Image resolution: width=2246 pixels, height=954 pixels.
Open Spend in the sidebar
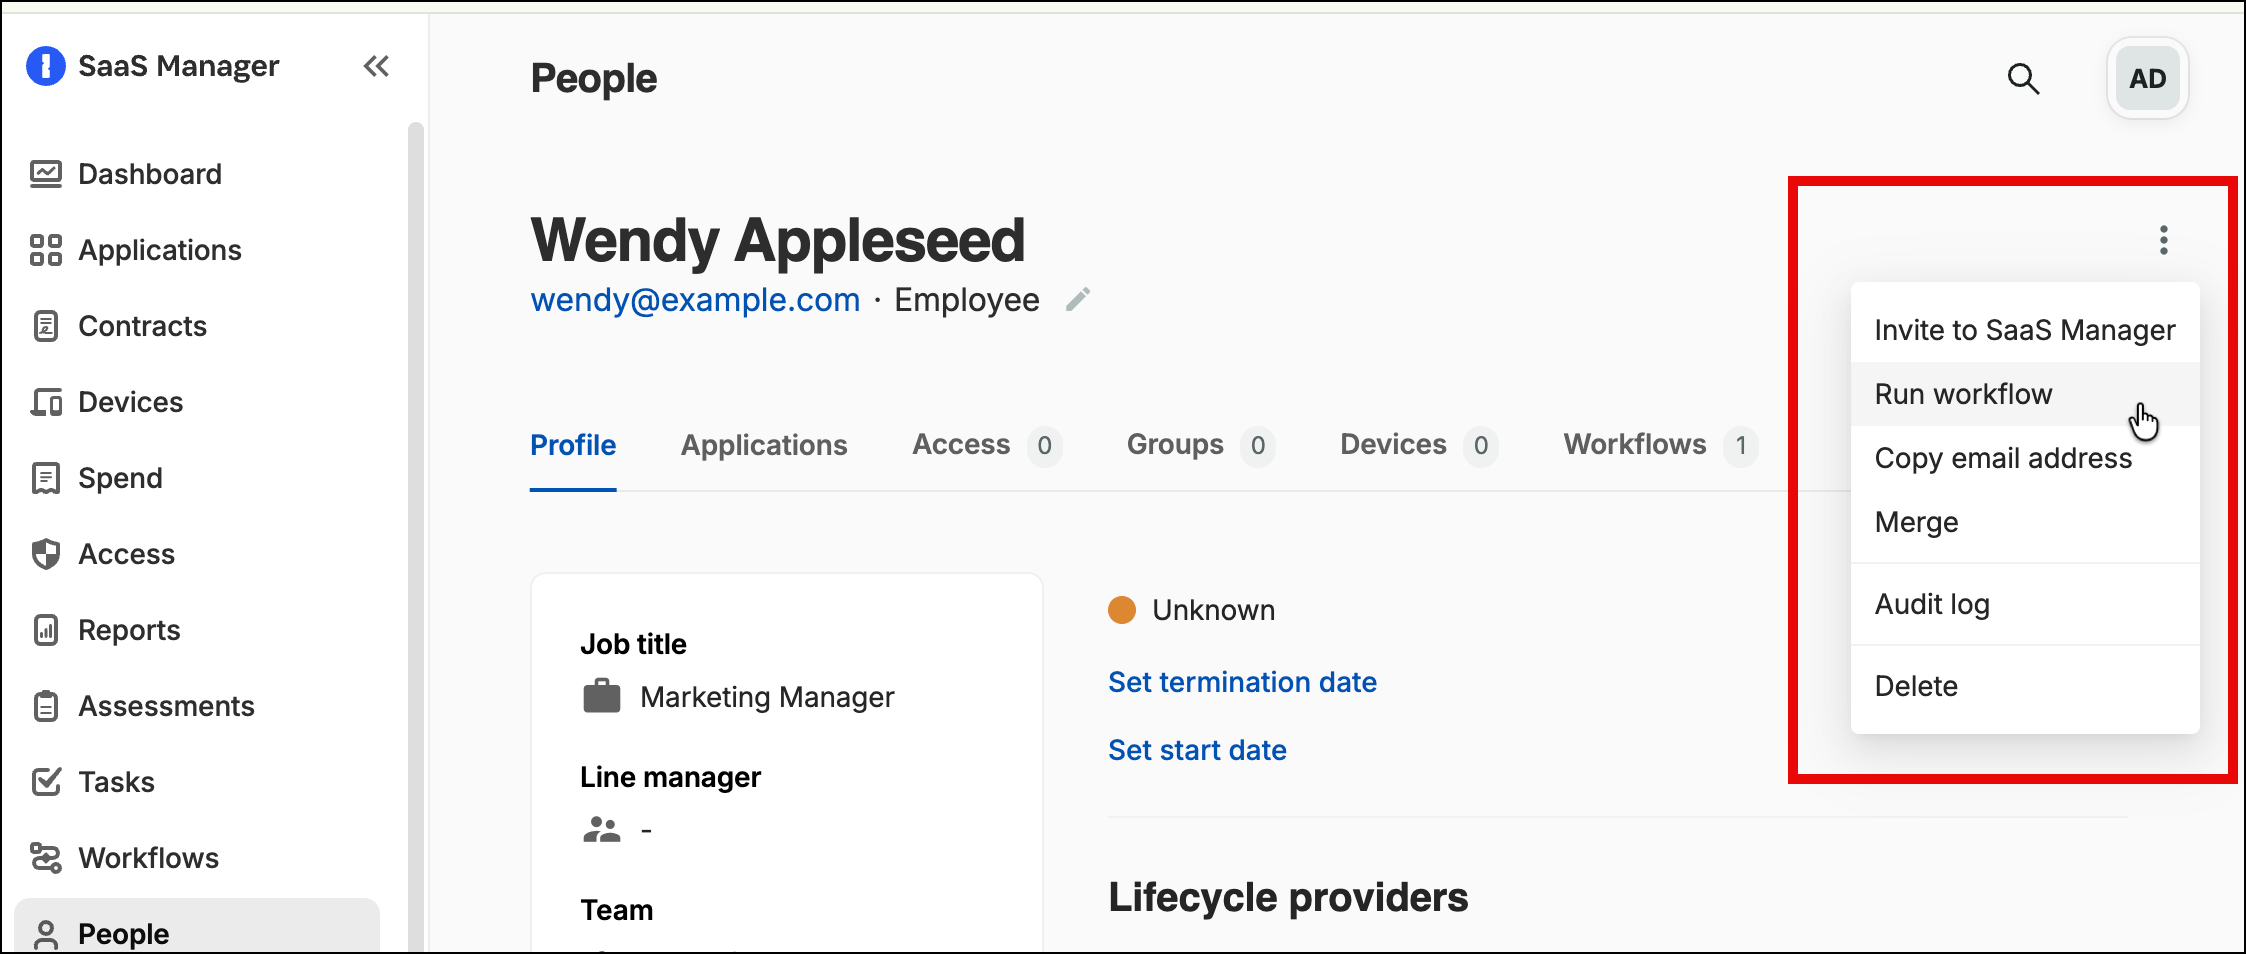coord(96,478)
